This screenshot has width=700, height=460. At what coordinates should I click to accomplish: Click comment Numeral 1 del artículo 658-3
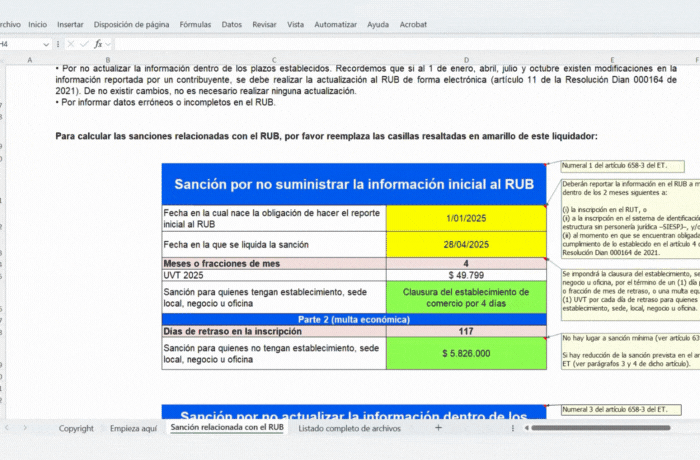tap(622, 166)
